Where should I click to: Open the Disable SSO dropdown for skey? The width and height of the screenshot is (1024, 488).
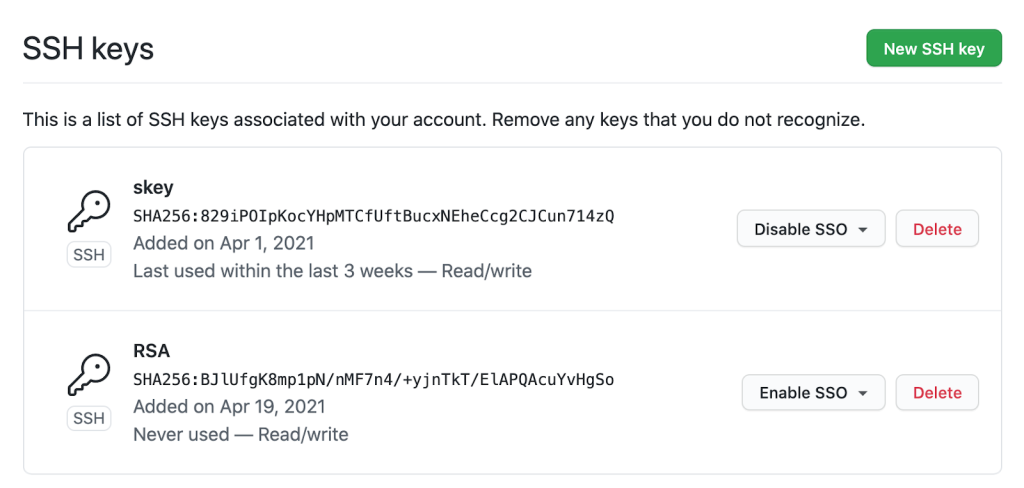[810, 229]
